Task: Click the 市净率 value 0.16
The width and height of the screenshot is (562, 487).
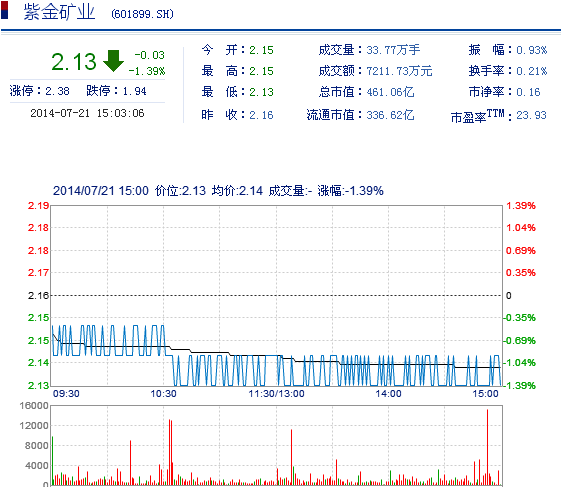Action: click(528, 92)
